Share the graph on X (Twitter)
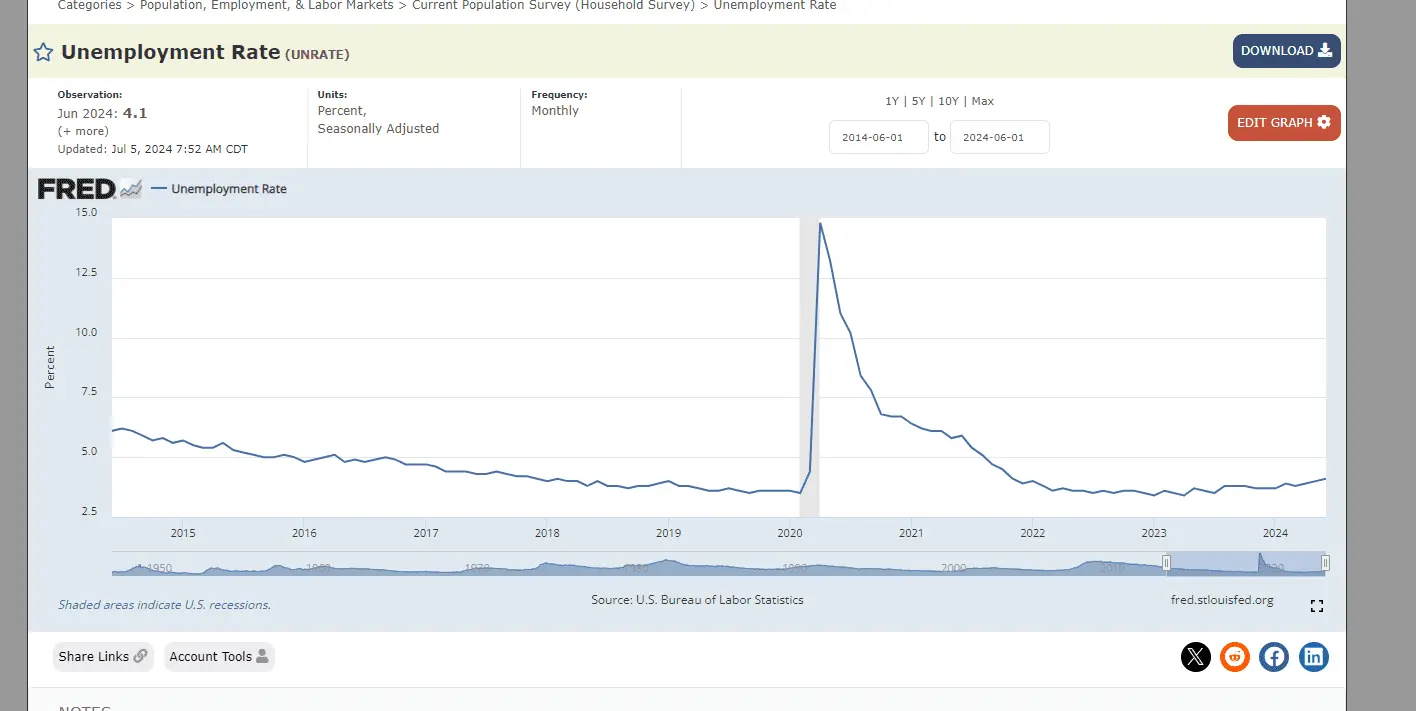The image size is (1416, 711). (1196, 657)
